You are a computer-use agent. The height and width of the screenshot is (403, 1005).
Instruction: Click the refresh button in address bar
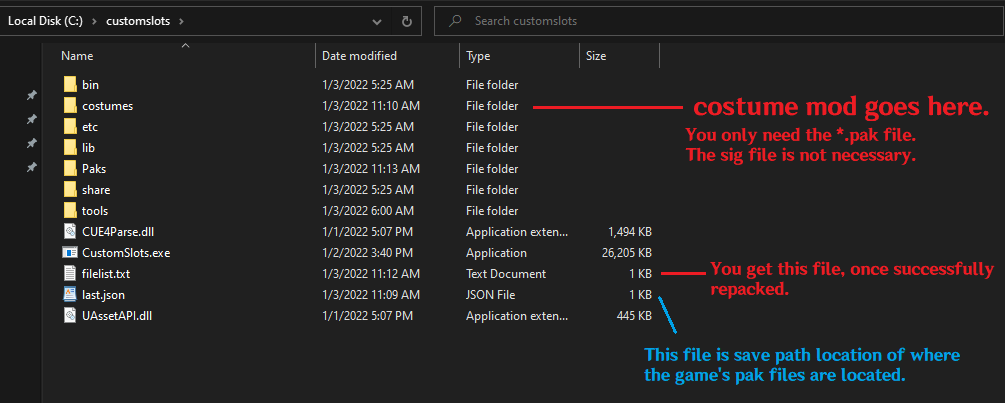coord(406,21)
